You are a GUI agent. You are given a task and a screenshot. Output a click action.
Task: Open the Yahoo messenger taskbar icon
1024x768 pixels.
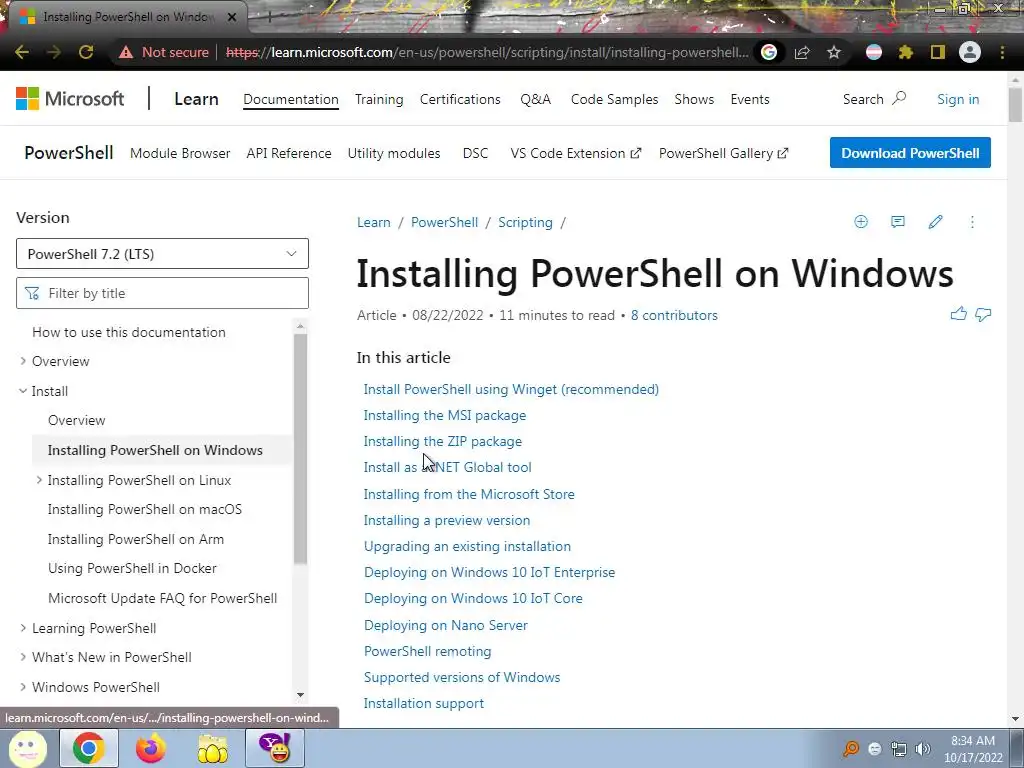click(x=275, y=748)
